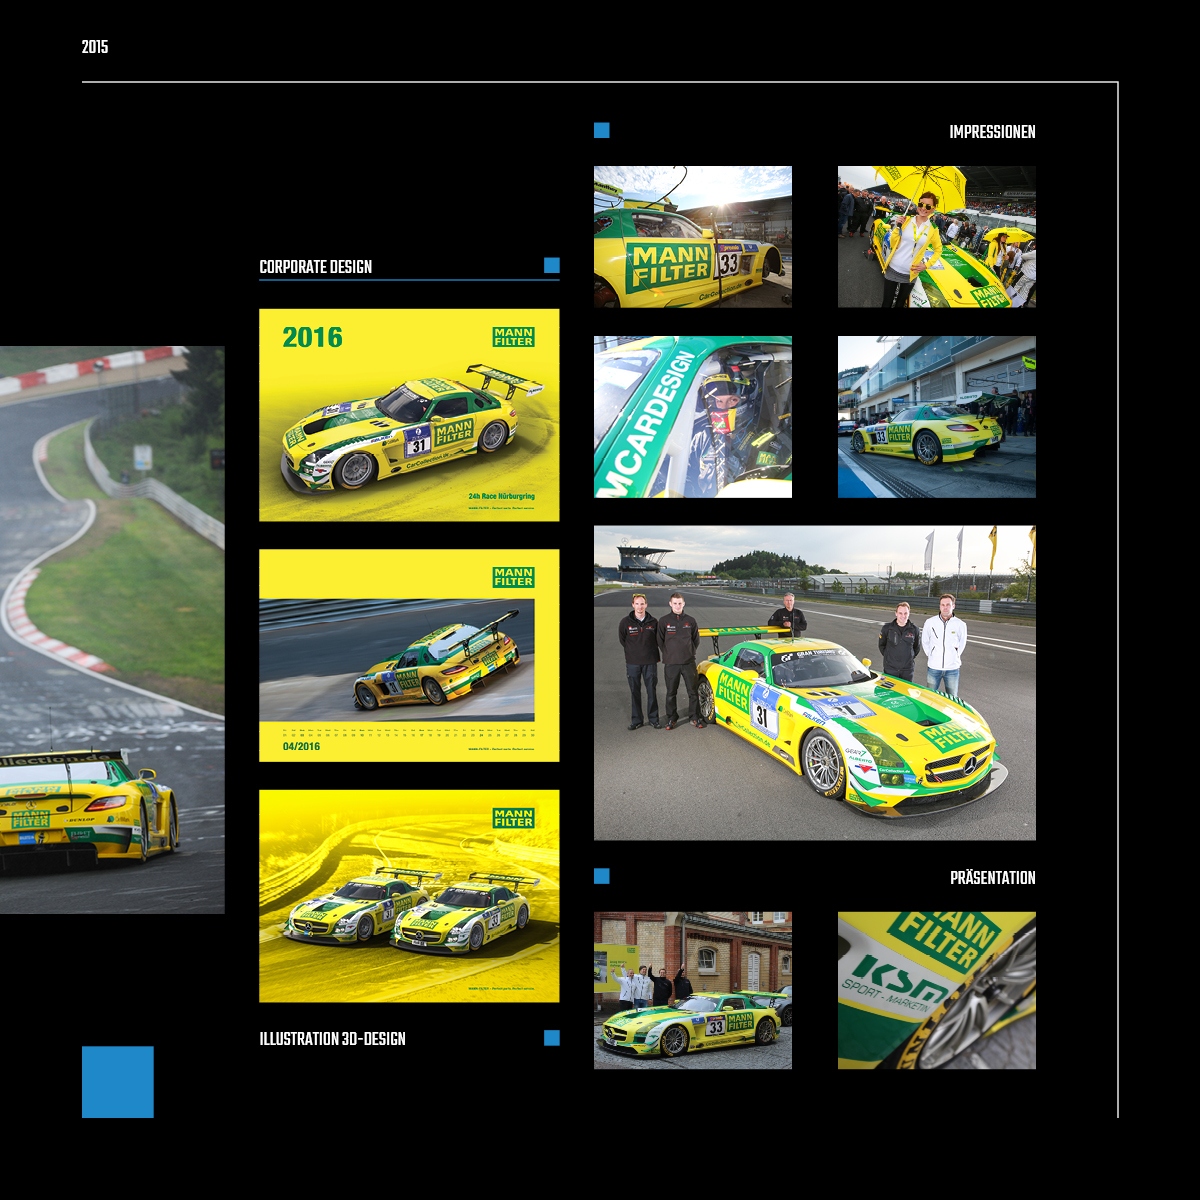Click the Illustration 3D-Design label
Screen dimensions: 1200x1200
[332, 1039]
